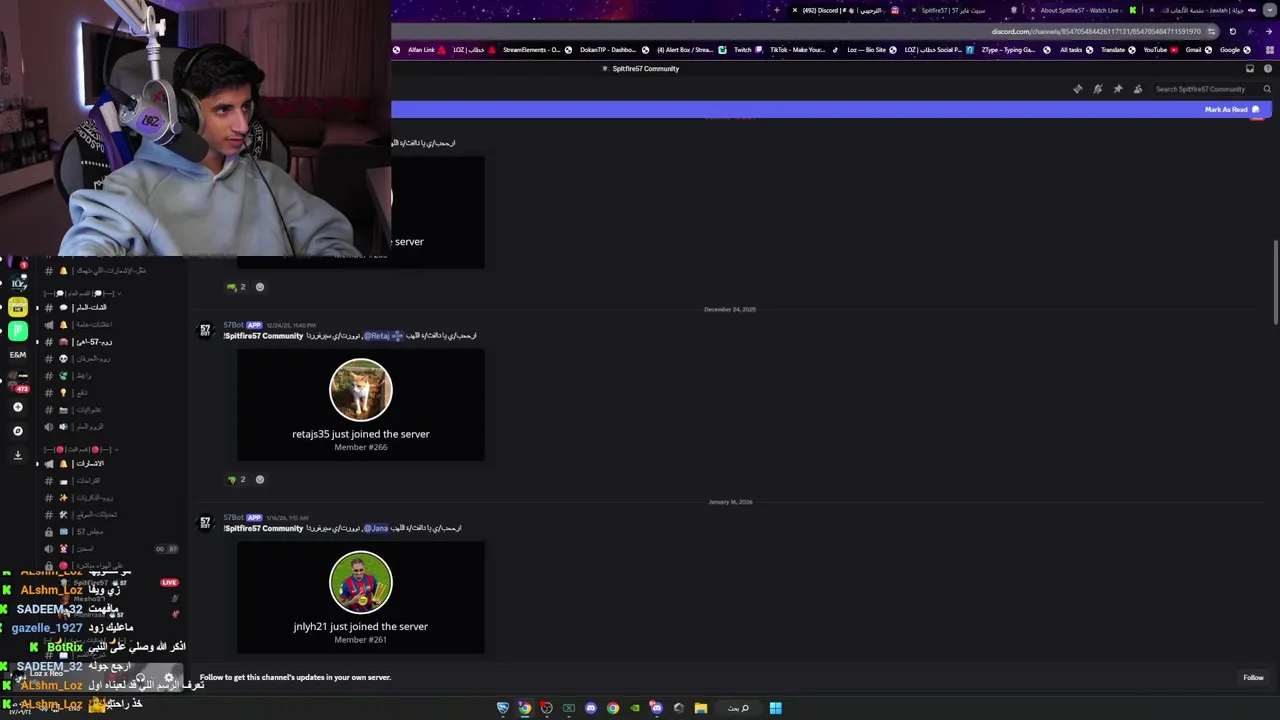This screenshot has width=1280, height=720.
Task: Switch to the (492) Discord browser tab
Action: 846,10
